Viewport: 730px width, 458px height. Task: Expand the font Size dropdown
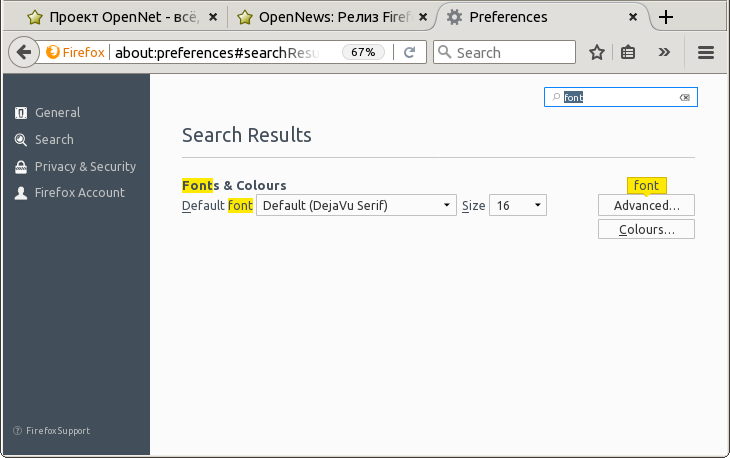pos(517,206)
